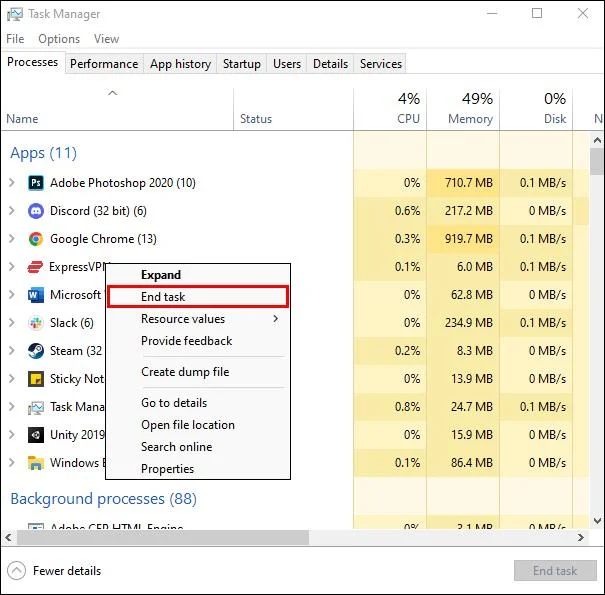Choose Expand in the context menu

pyautogui.click(x=198, y=275)
